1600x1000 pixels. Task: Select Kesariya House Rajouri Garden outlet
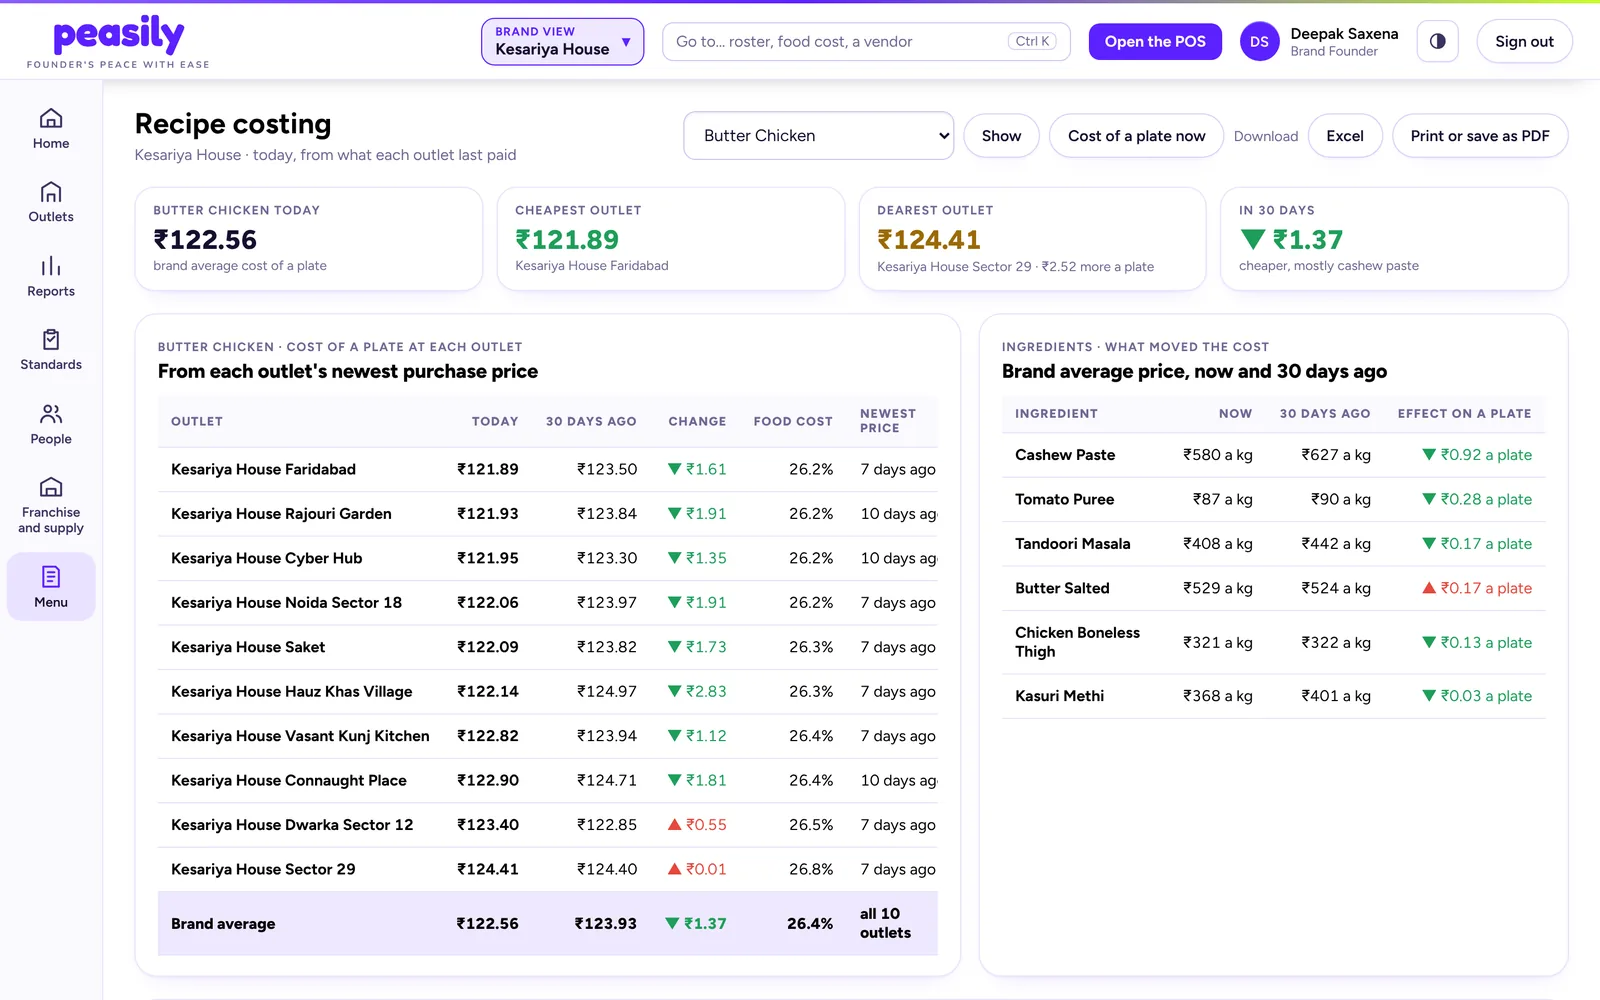281,514
